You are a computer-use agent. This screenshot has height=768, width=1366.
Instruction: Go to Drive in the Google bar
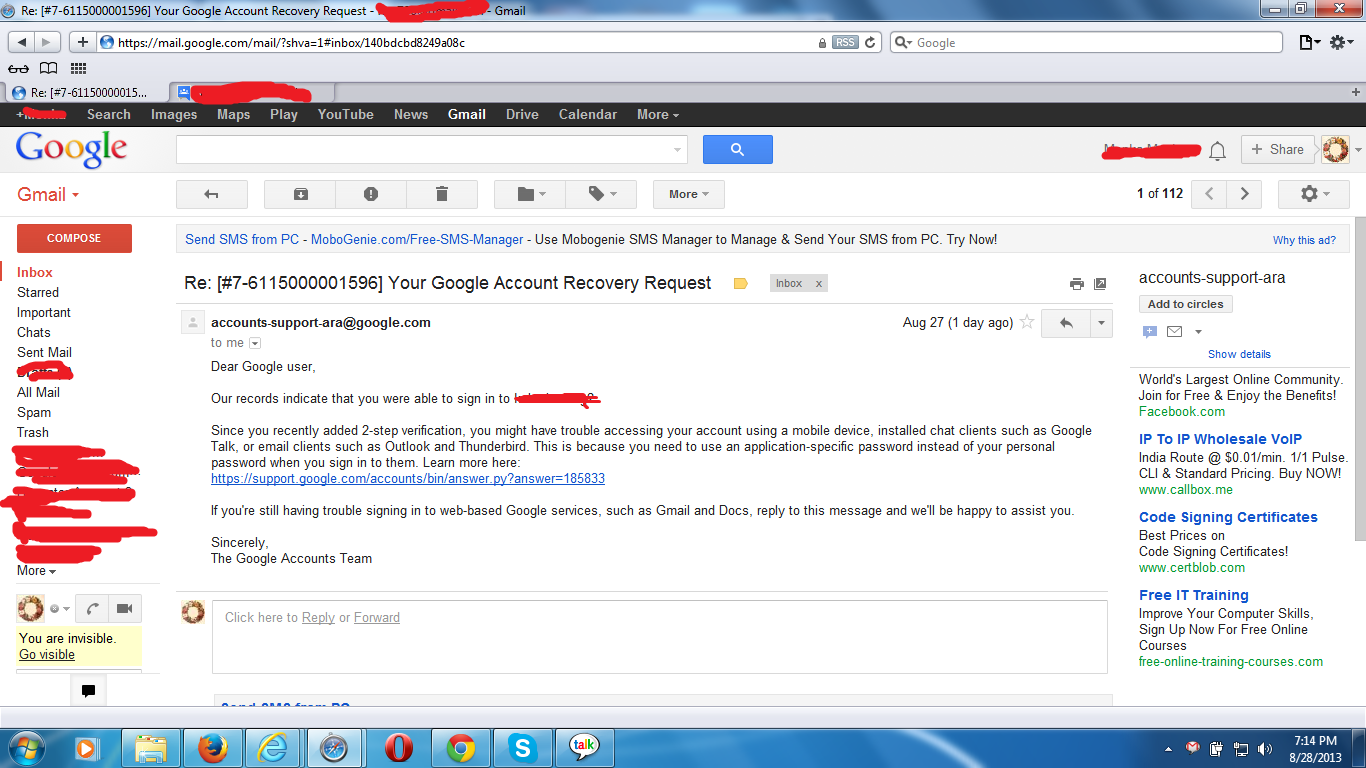(522, 115)
